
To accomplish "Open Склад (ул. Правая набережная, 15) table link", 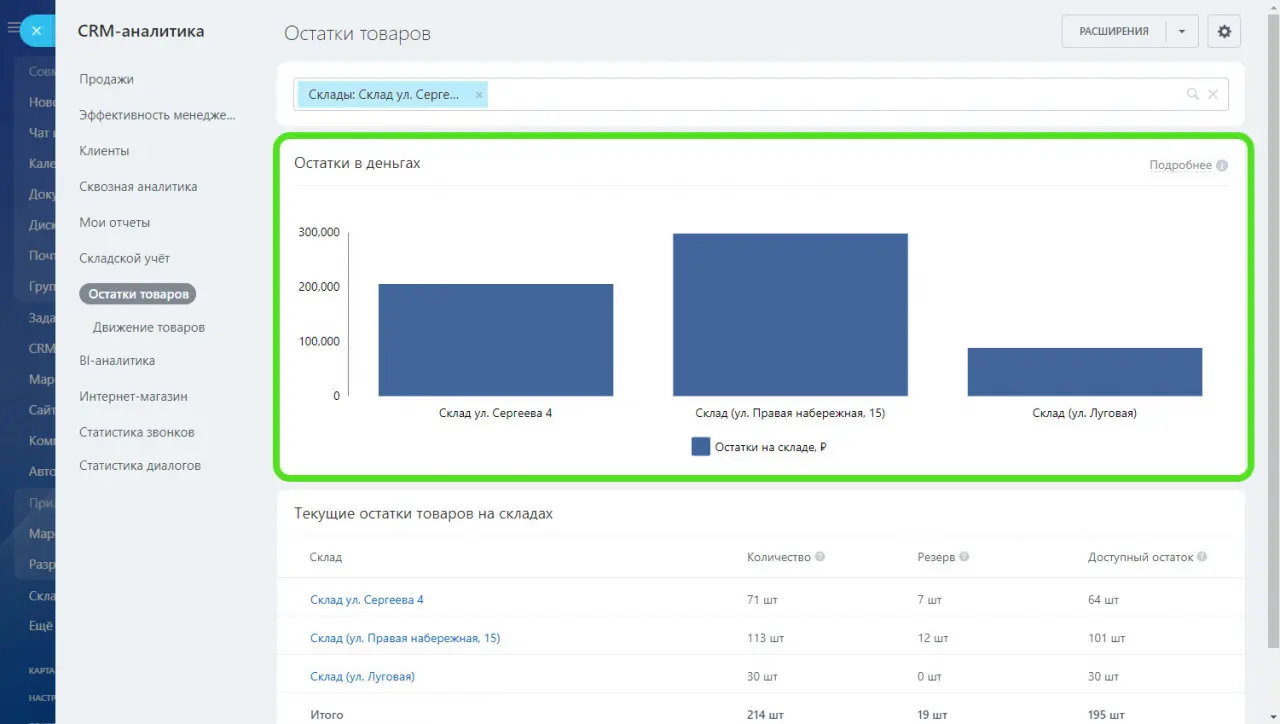I will 405,638.
